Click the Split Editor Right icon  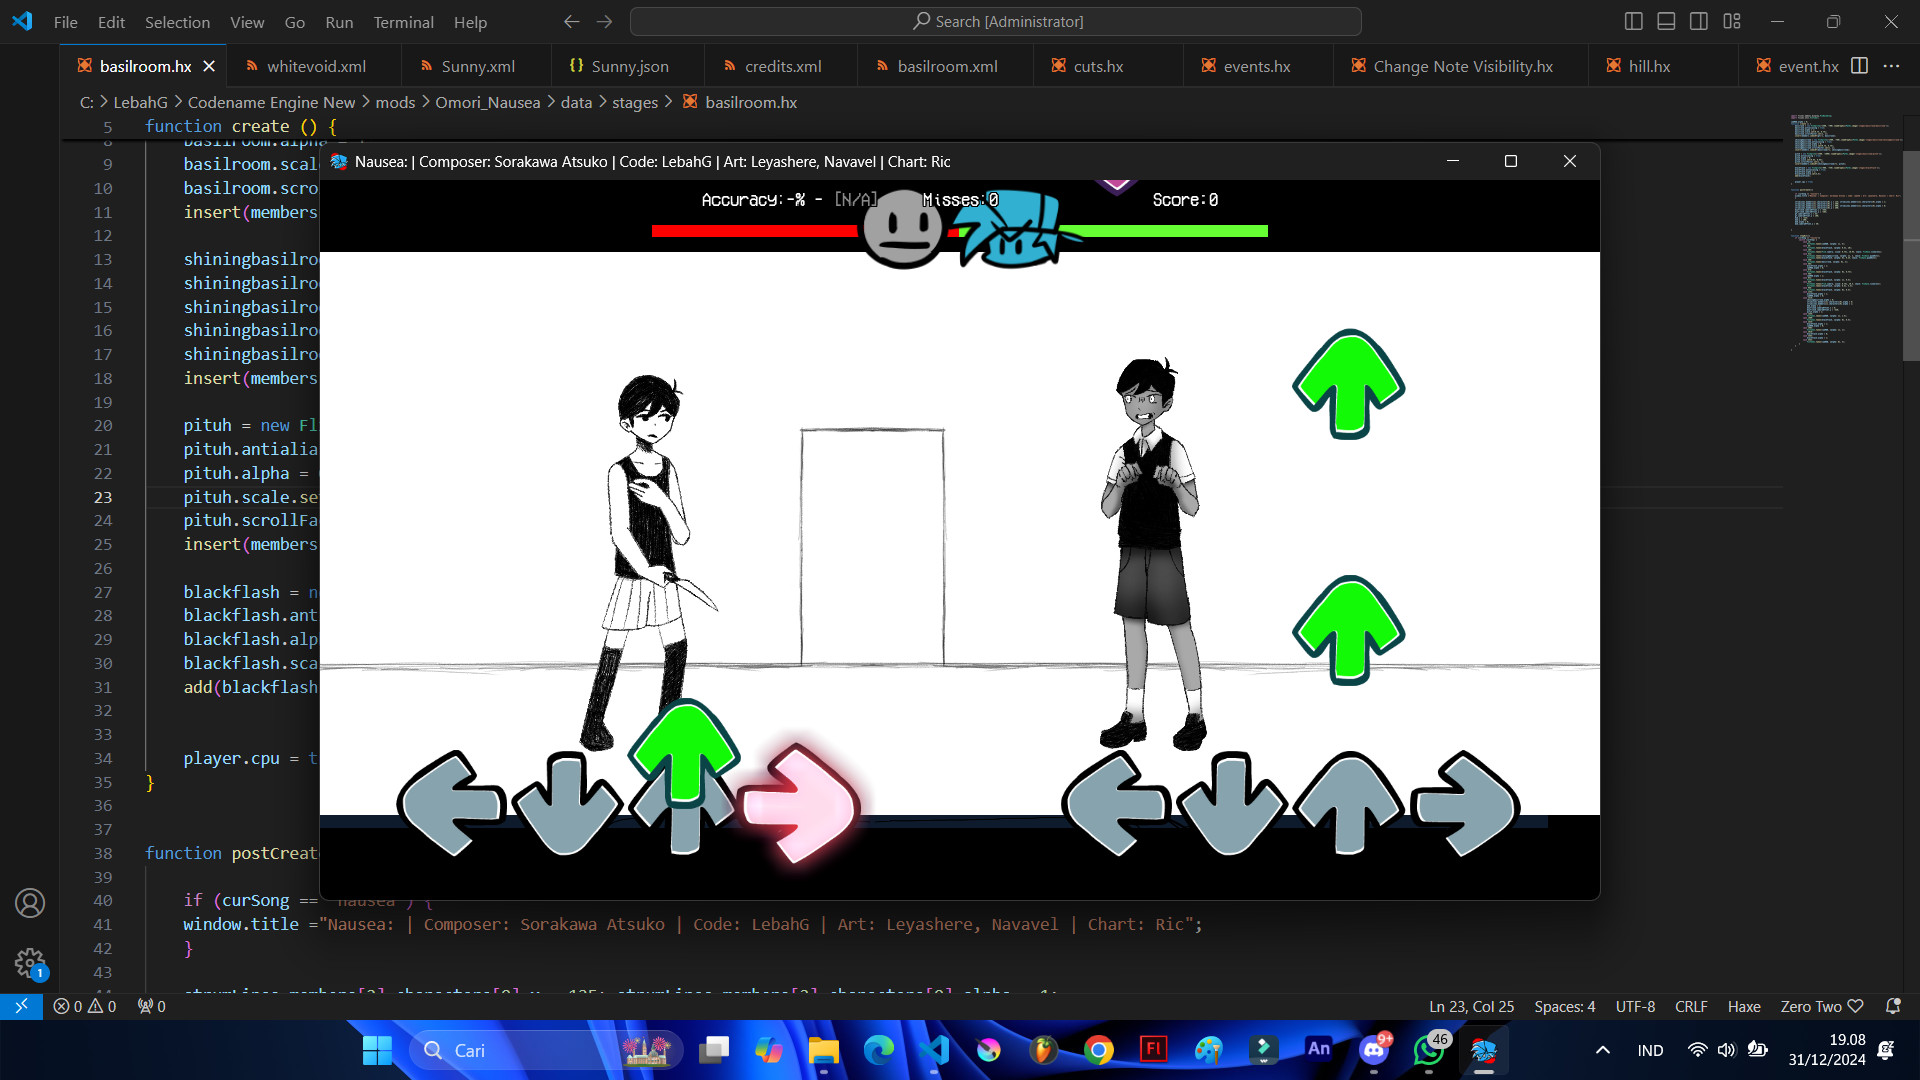[1859, 66]
